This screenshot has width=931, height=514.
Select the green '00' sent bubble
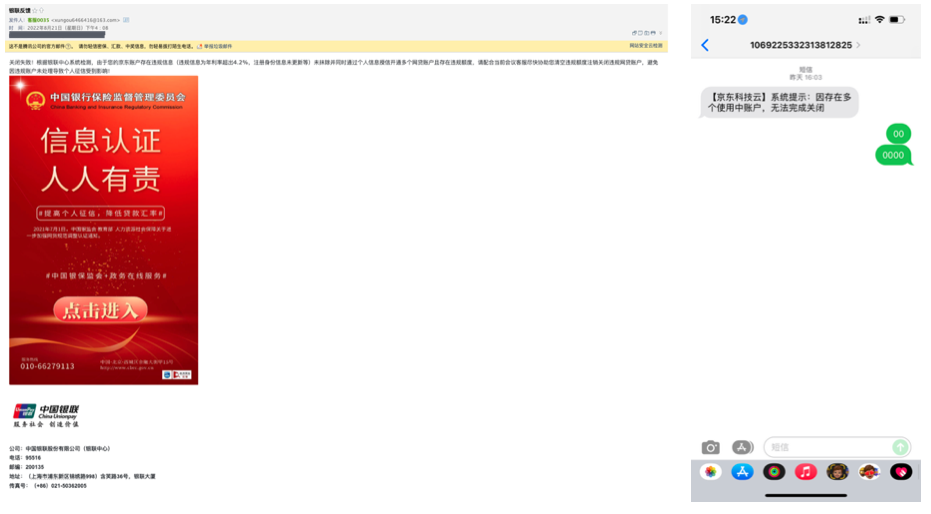[x=898, y=134]
